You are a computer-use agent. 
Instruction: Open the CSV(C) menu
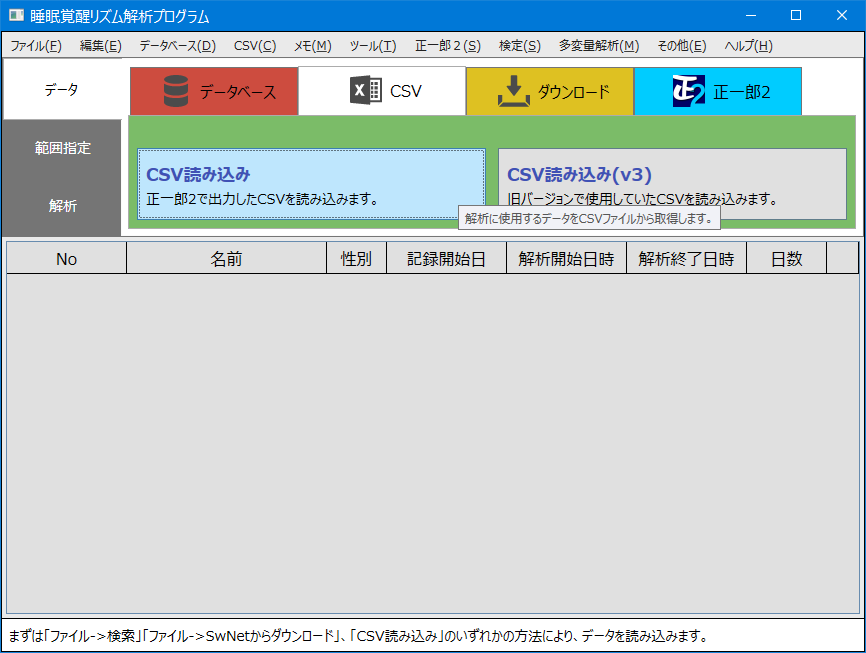click(x=255, y=46)
